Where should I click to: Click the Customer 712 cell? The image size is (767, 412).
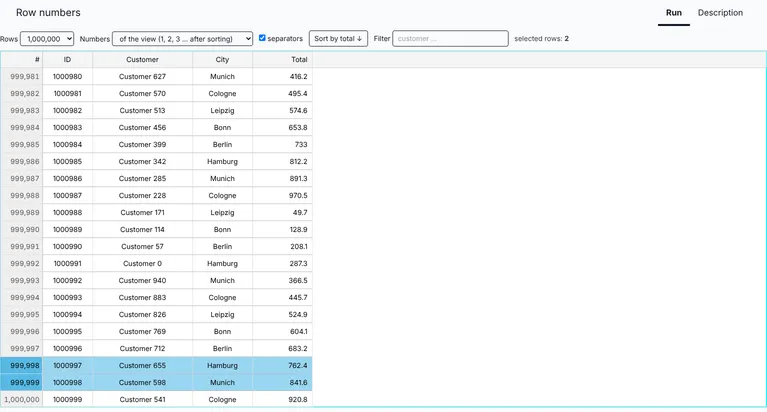pyautogui.click(x=142, y=349)
